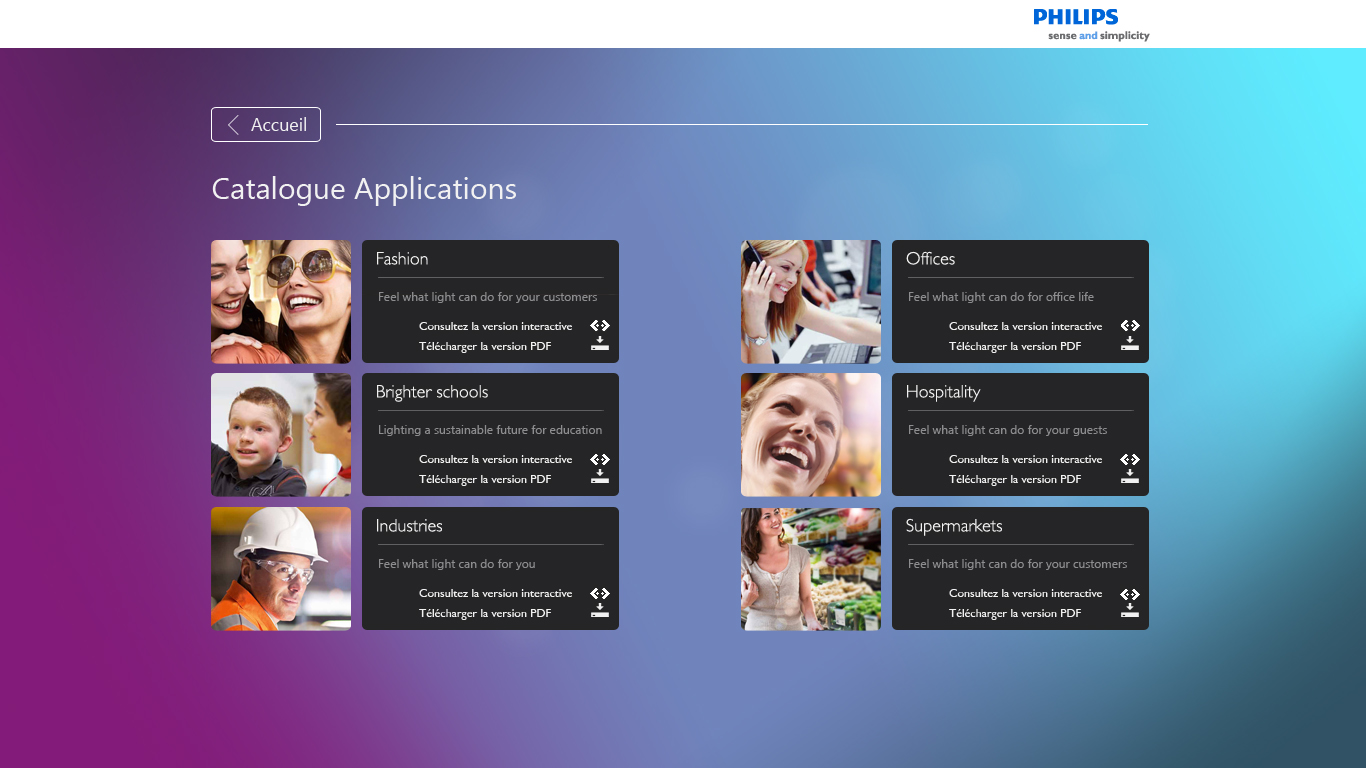Click the Supermarkets thumbnail of woman shopping

click(811, 569)
